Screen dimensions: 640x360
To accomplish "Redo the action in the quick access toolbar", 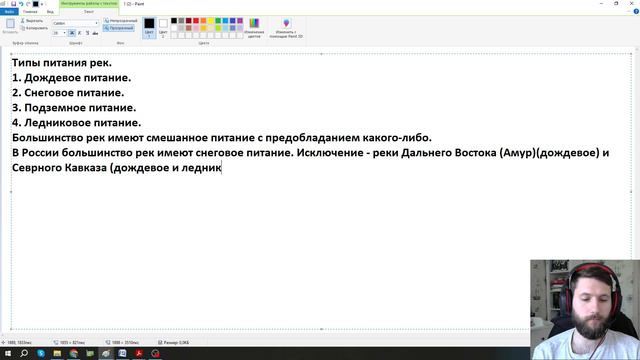I will pos(28,4).
